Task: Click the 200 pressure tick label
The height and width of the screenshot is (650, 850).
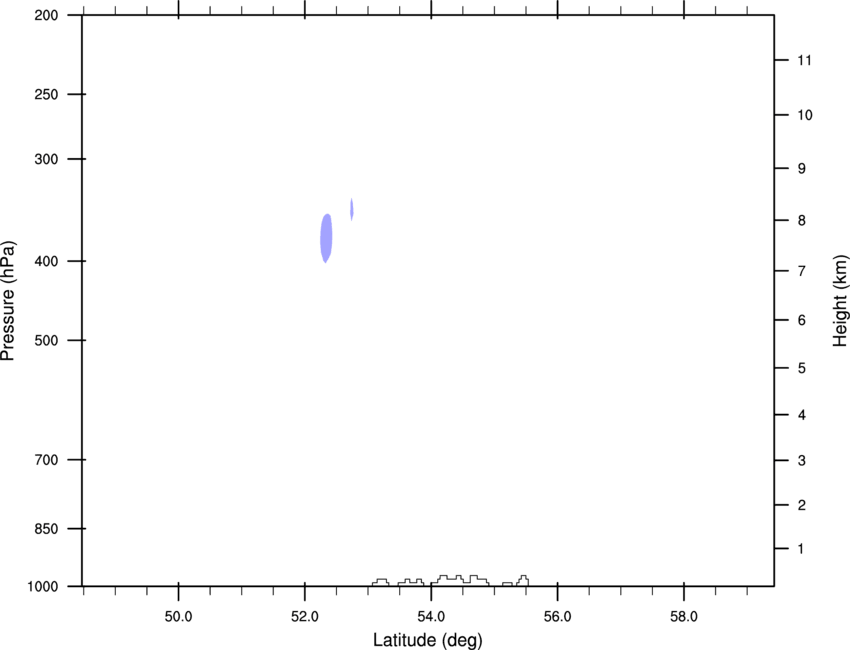Action: point(46,15)
